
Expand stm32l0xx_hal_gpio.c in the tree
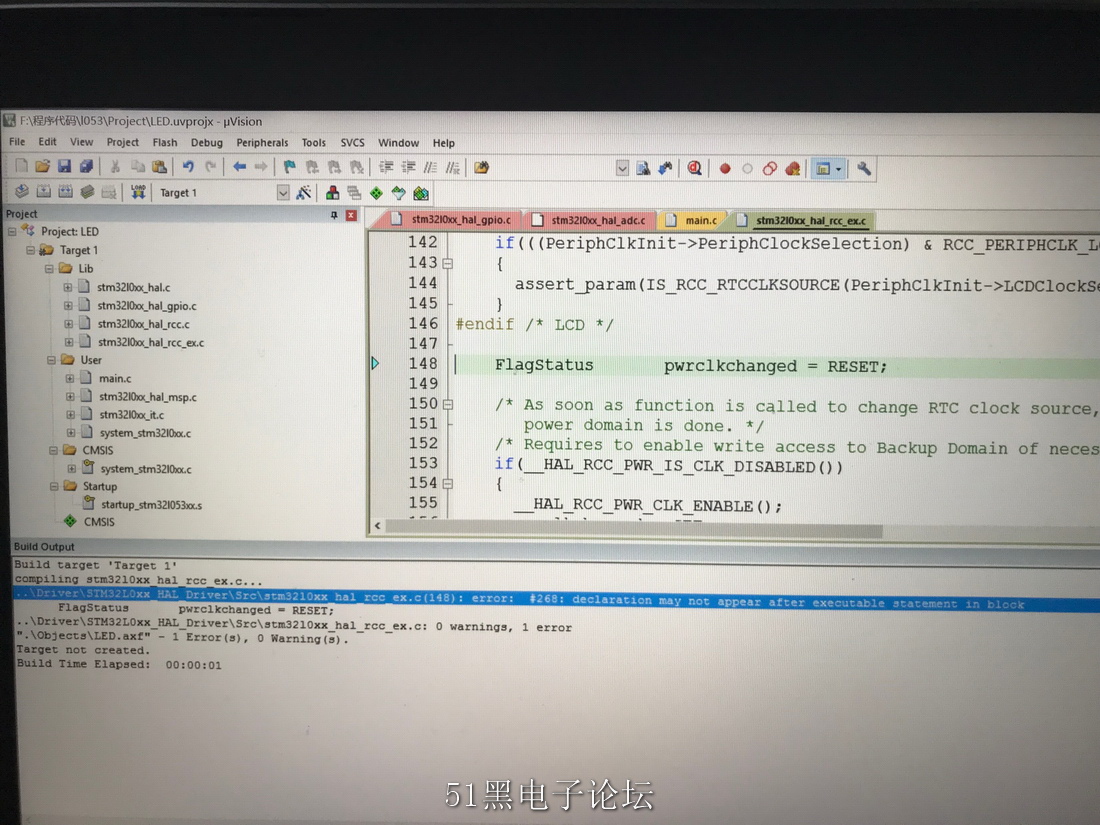[x=68, y=305]
